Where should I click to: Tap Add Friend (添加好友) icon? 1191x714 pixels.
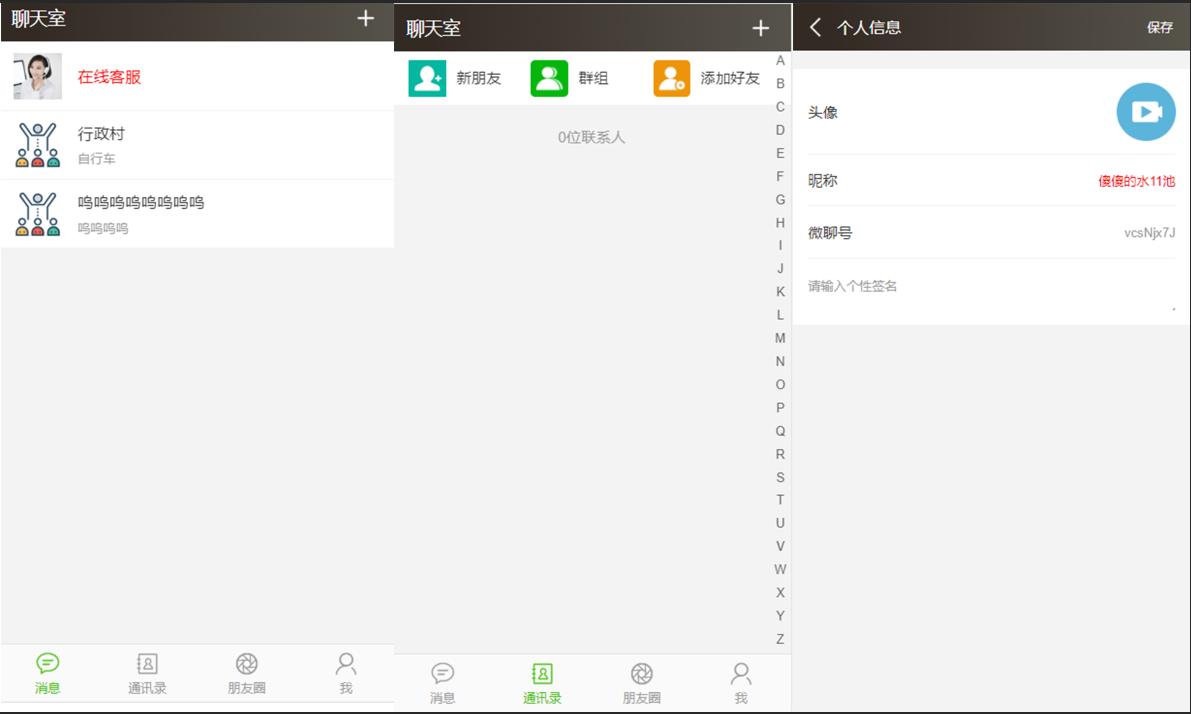click(x=672, y=77)
